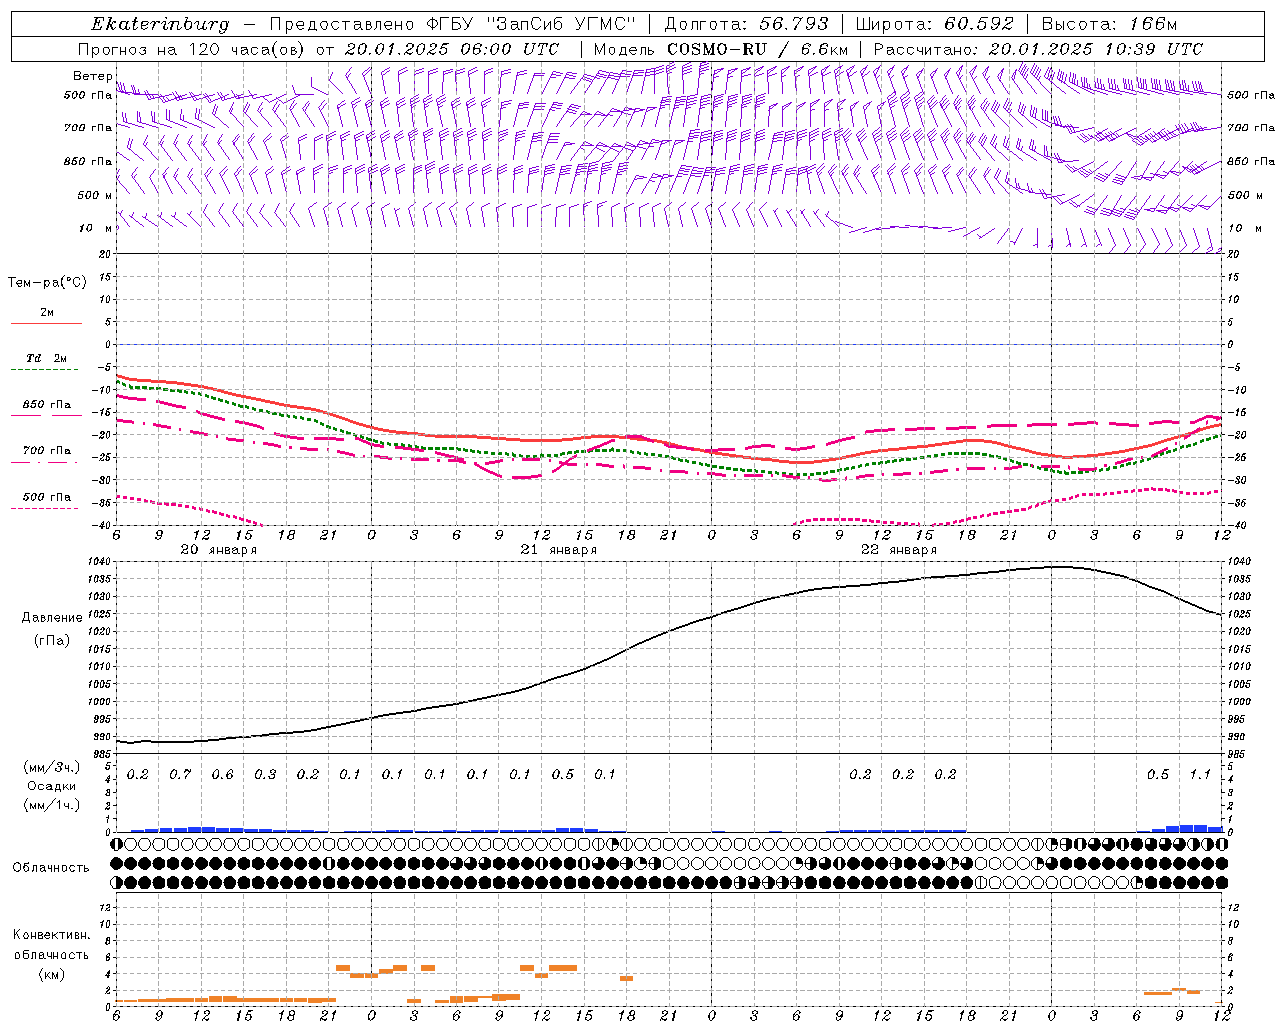Image resolution: width=1280 pixels, height=1024 pixels.
Task: Click the "Ветер" wind panel label
Action: click(92, 76)
